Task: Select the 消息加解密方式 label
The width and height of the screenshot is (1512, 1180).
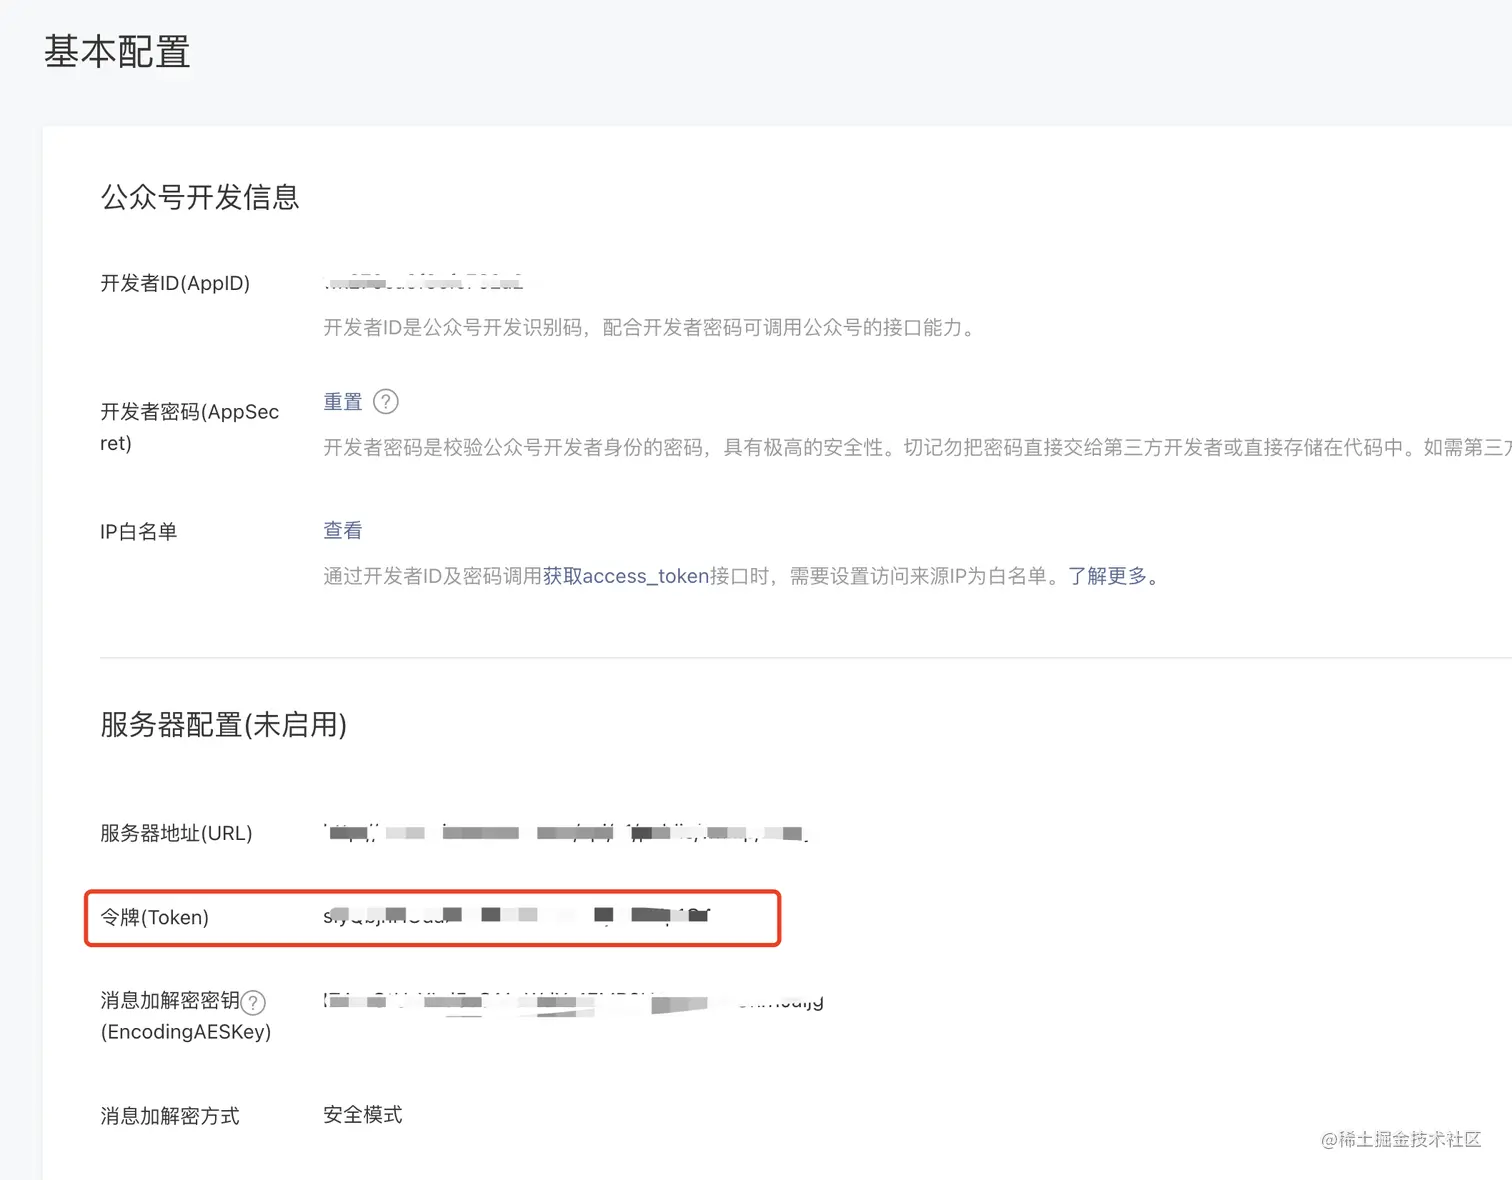Action: 170,1116
